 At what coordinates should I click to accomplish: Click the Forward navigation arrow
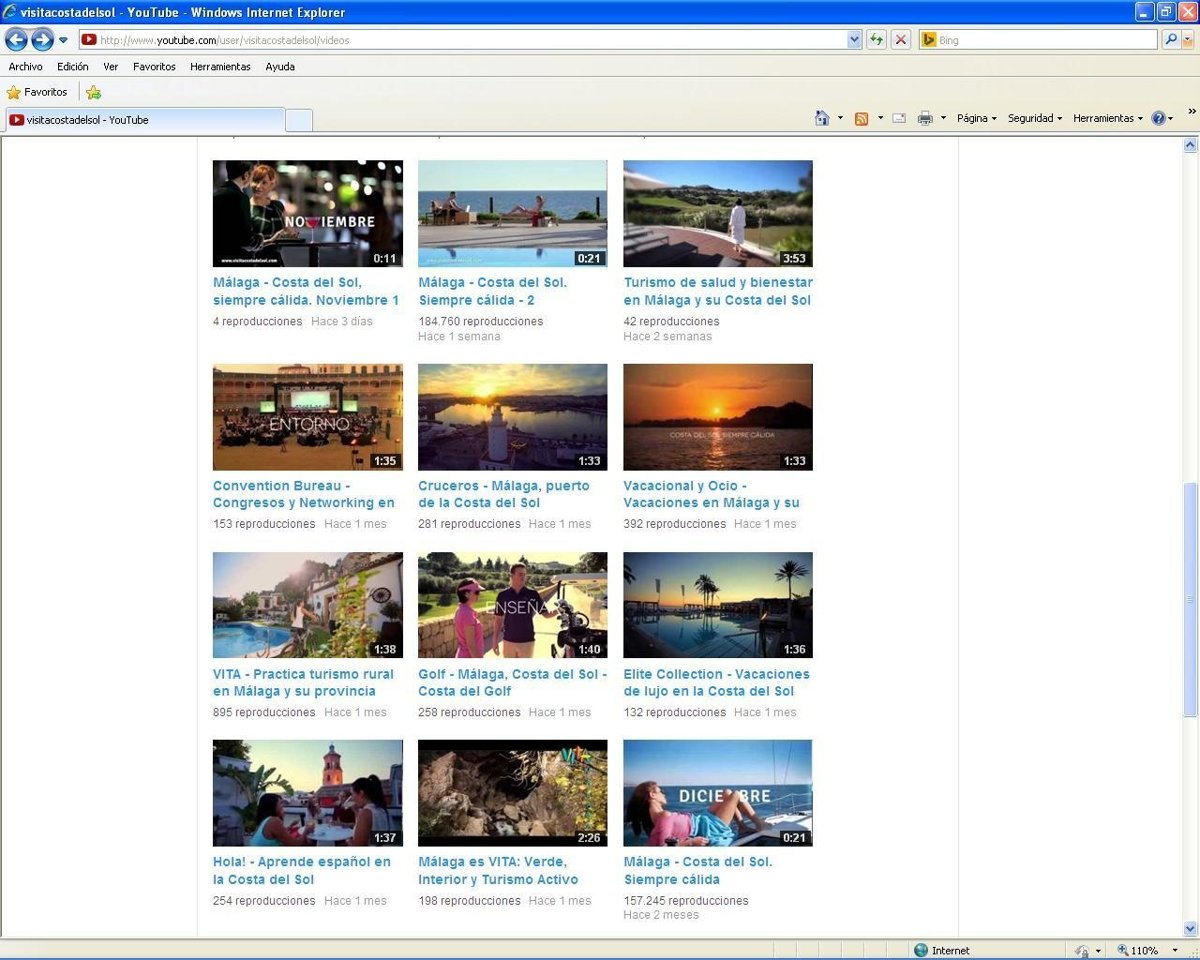click(42, 40)
